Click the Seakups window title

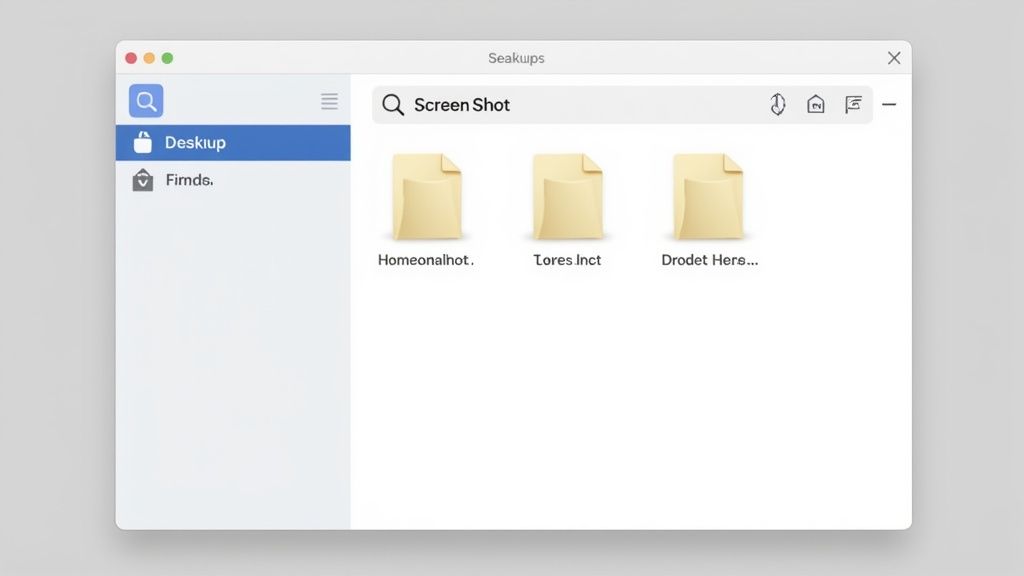[x=516, y=58]
